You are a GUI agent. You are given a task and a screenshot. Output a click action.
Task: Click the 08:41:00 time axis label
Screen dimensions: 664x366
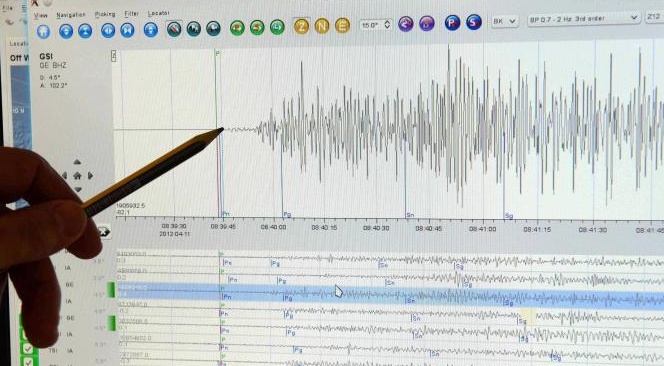tap(482, 229)
